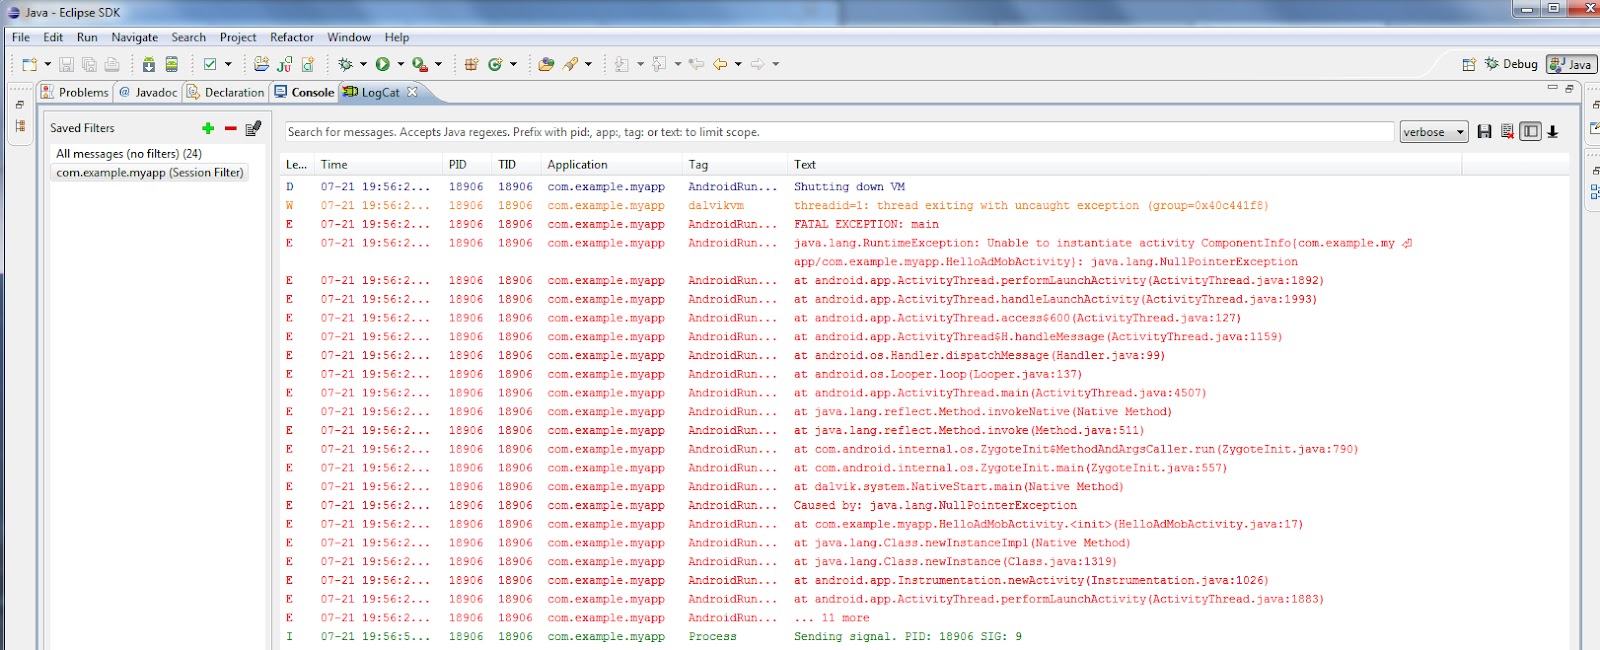Open the File menu
The height and width of the screenshot is (650, 1600).
pyautogui.click(x=21, y=37)
